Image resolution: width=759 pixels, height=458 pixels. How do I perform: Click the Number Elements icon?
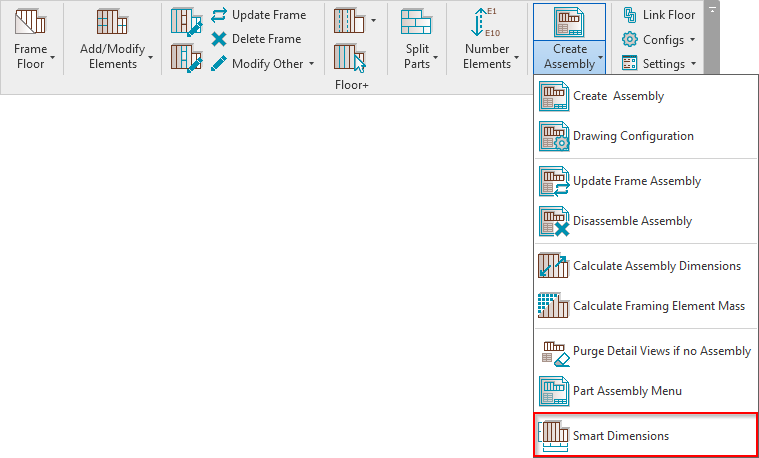point(486,22)
